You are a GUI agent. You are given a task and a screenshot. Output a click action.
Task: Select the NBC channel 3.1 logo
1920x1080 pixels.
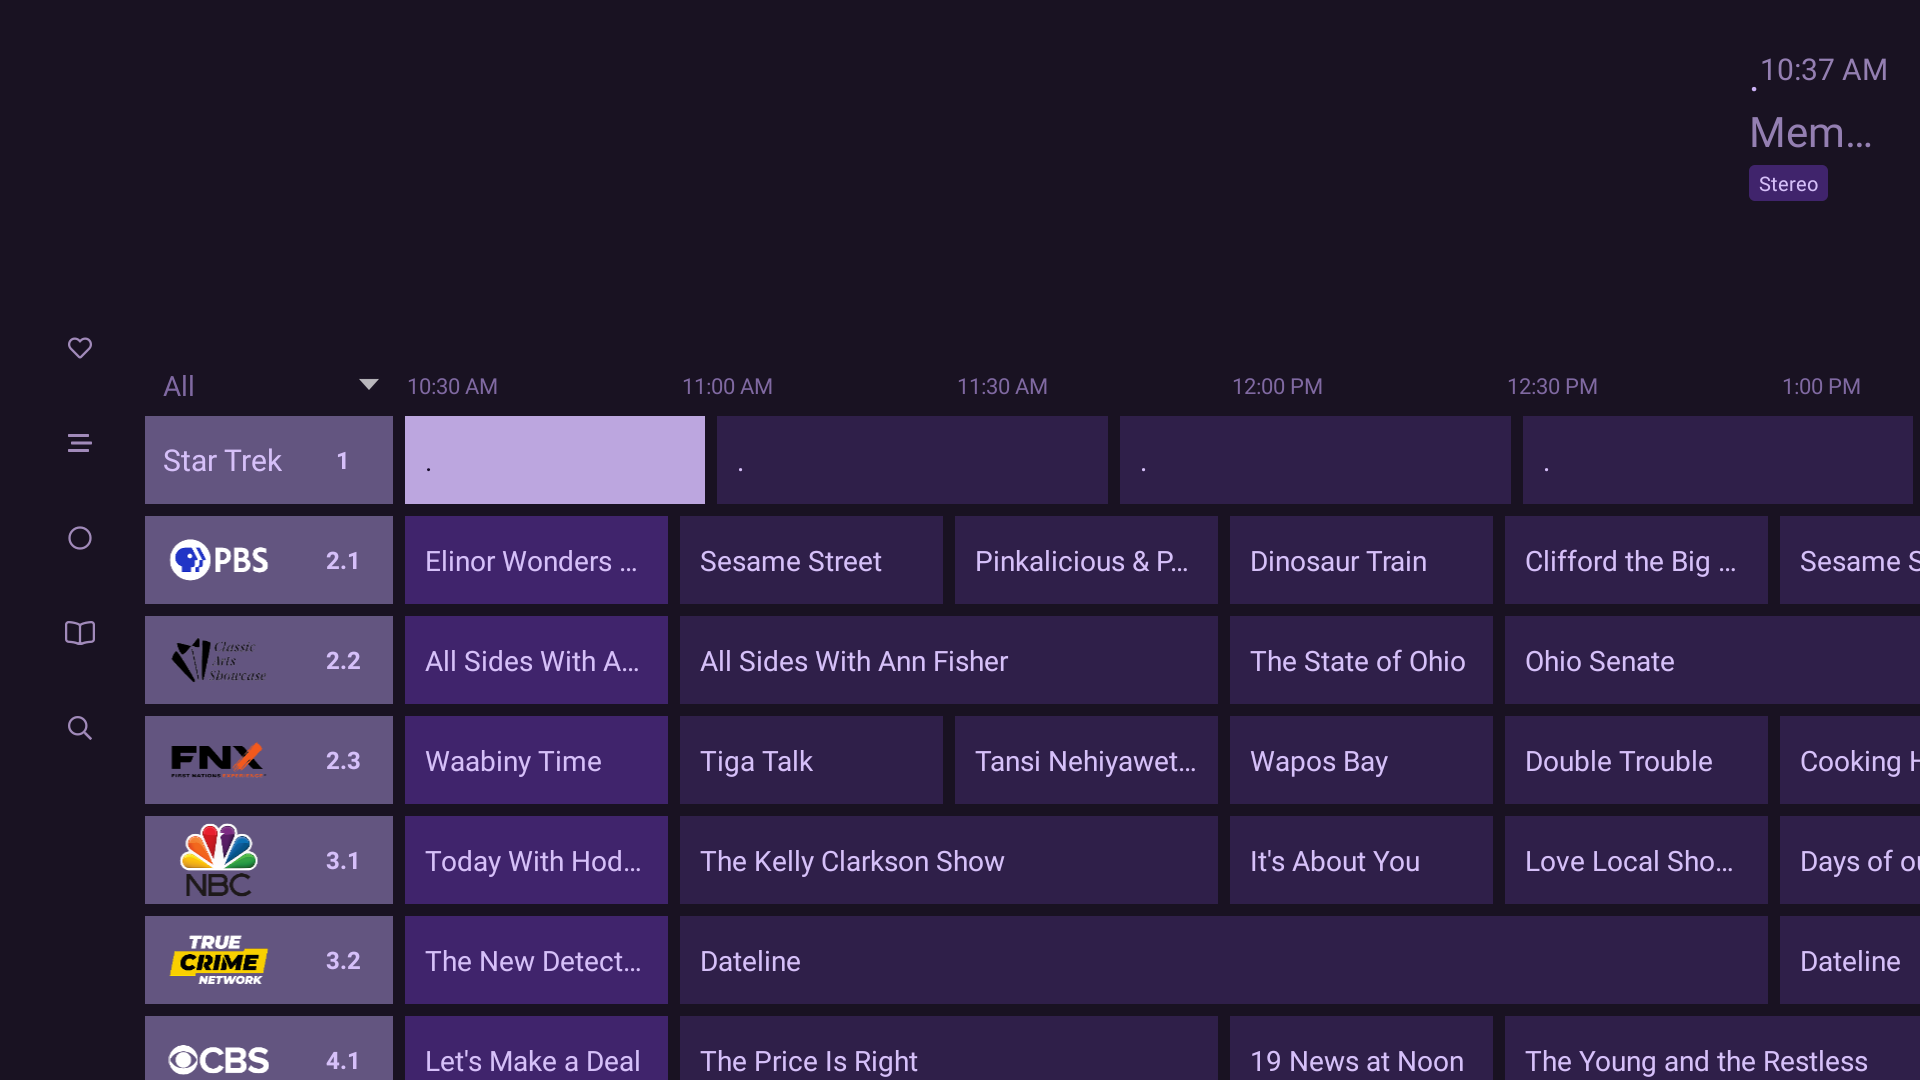click(219, 860)
